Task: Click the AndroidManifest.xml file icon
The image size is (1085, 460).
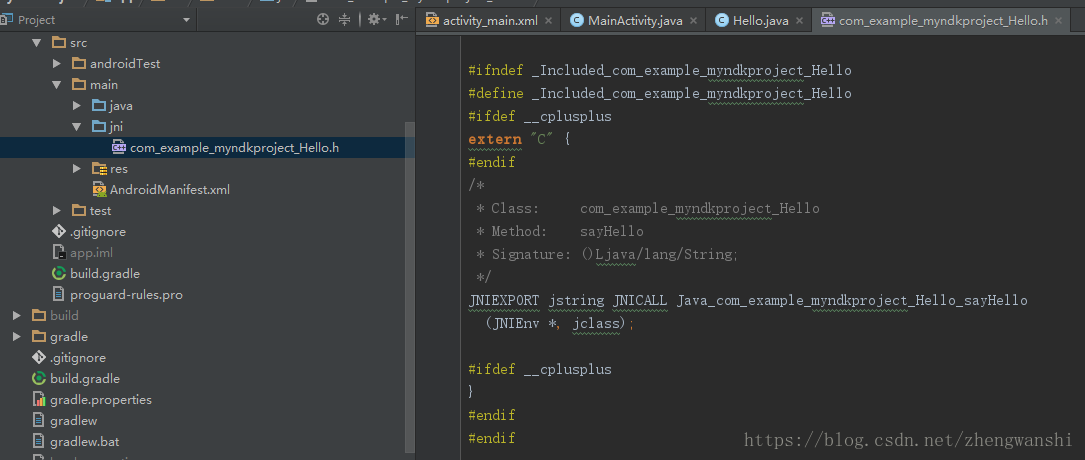Action: coord(99,190)
